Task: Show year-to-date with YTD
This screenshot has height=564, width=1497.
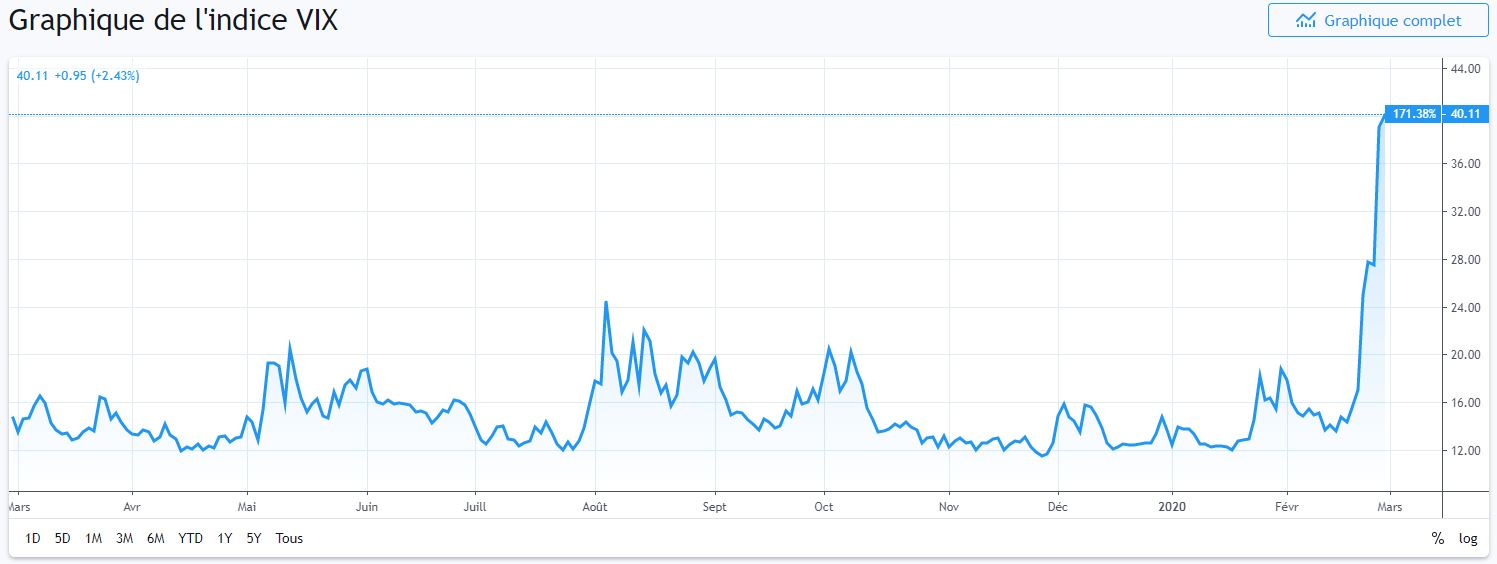Action: tap(190, 538)
